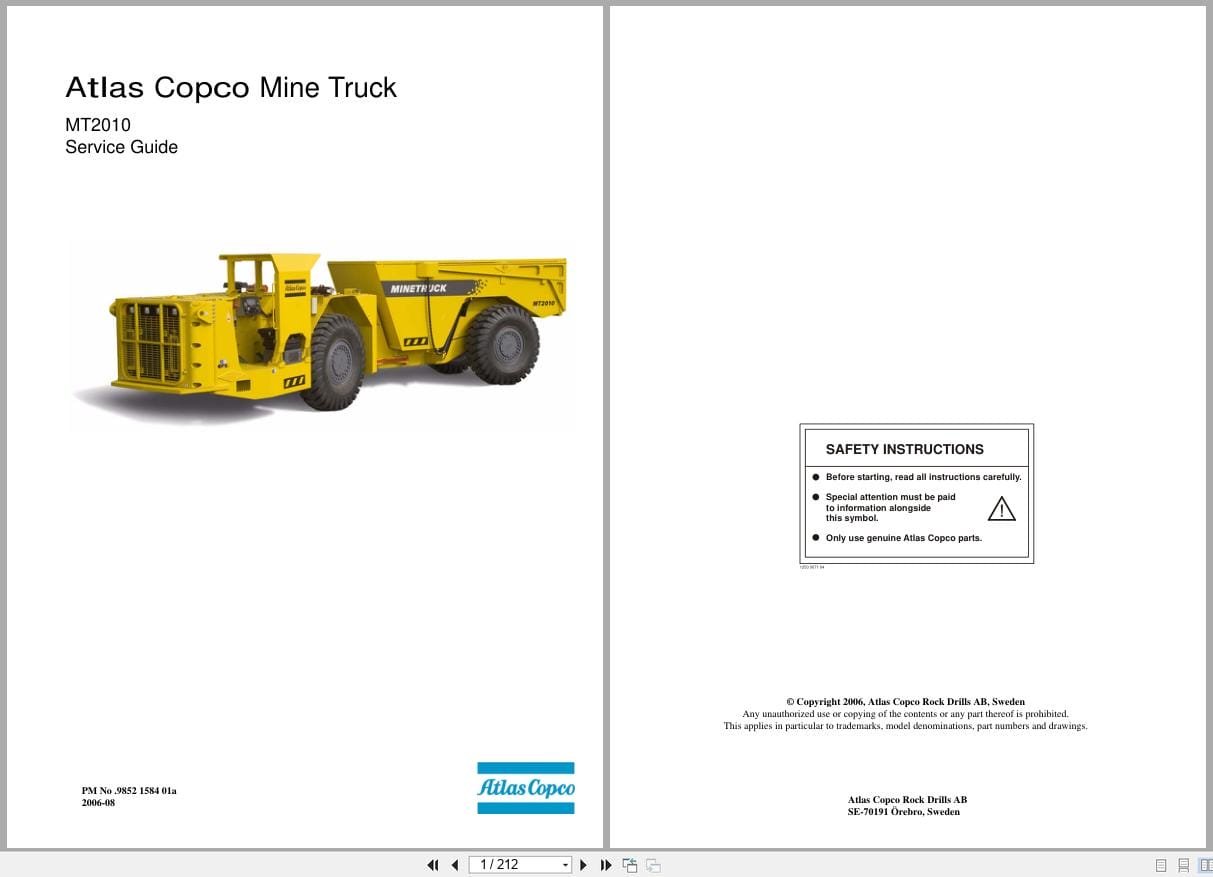This screenshot has height=877, width=1213.
Task: Click the 'SAFETY INSTRUCTIONS' heading
Action: click(905, 449)
